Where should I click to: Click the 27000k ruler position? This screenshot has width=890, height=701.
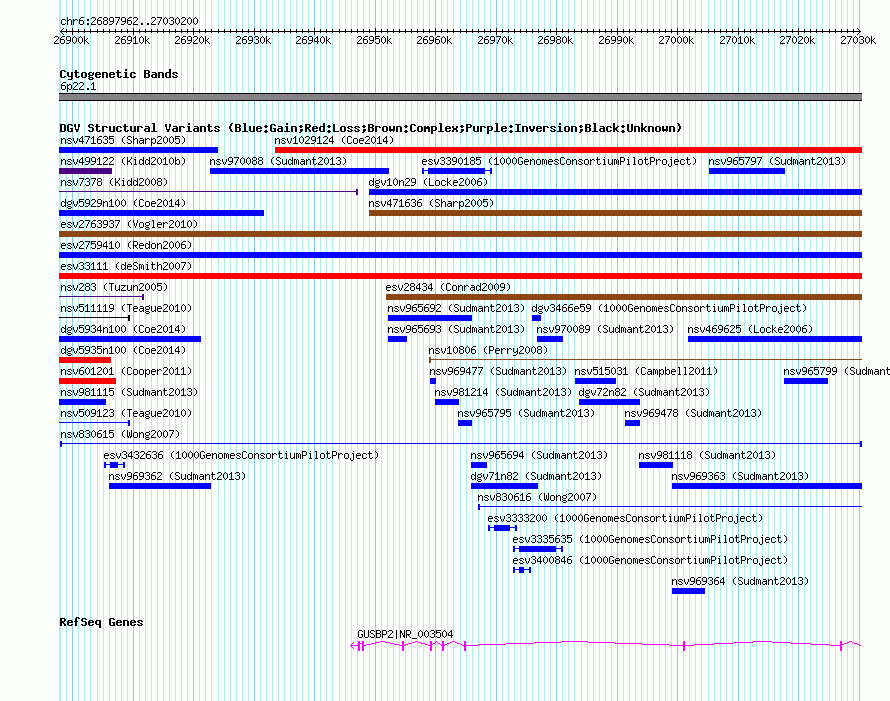(x=676, y=40)
